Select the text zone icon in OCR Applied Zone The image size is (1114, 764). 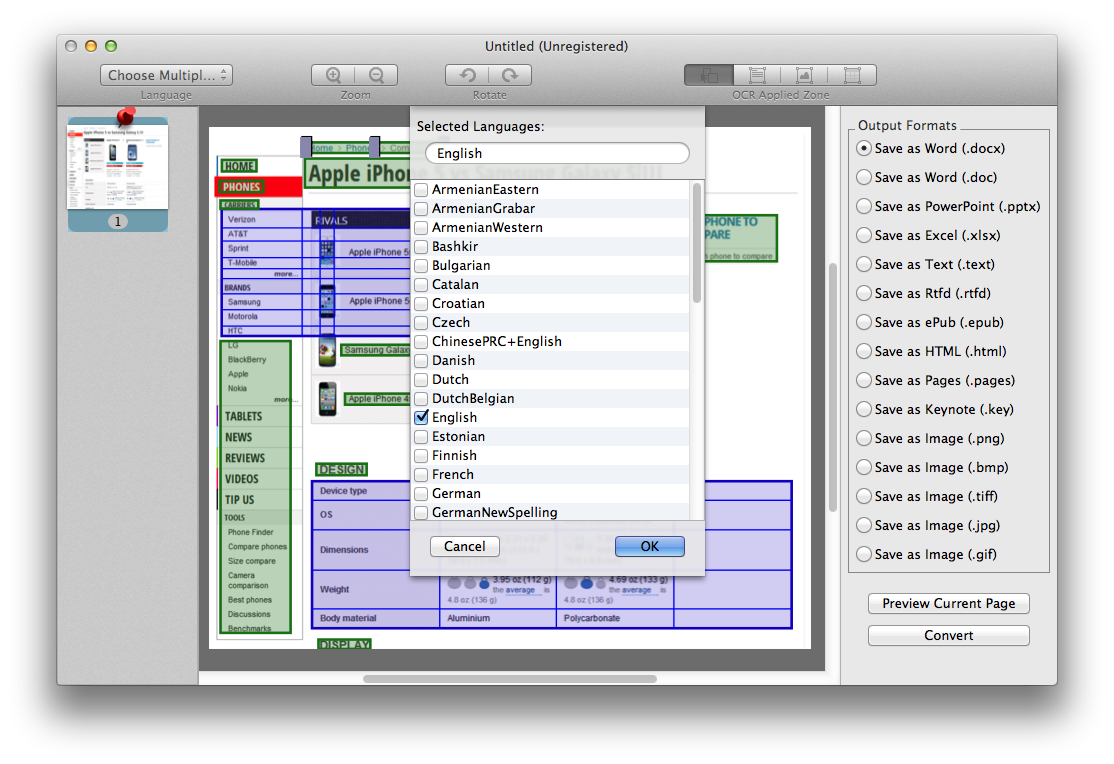(757, 75)
